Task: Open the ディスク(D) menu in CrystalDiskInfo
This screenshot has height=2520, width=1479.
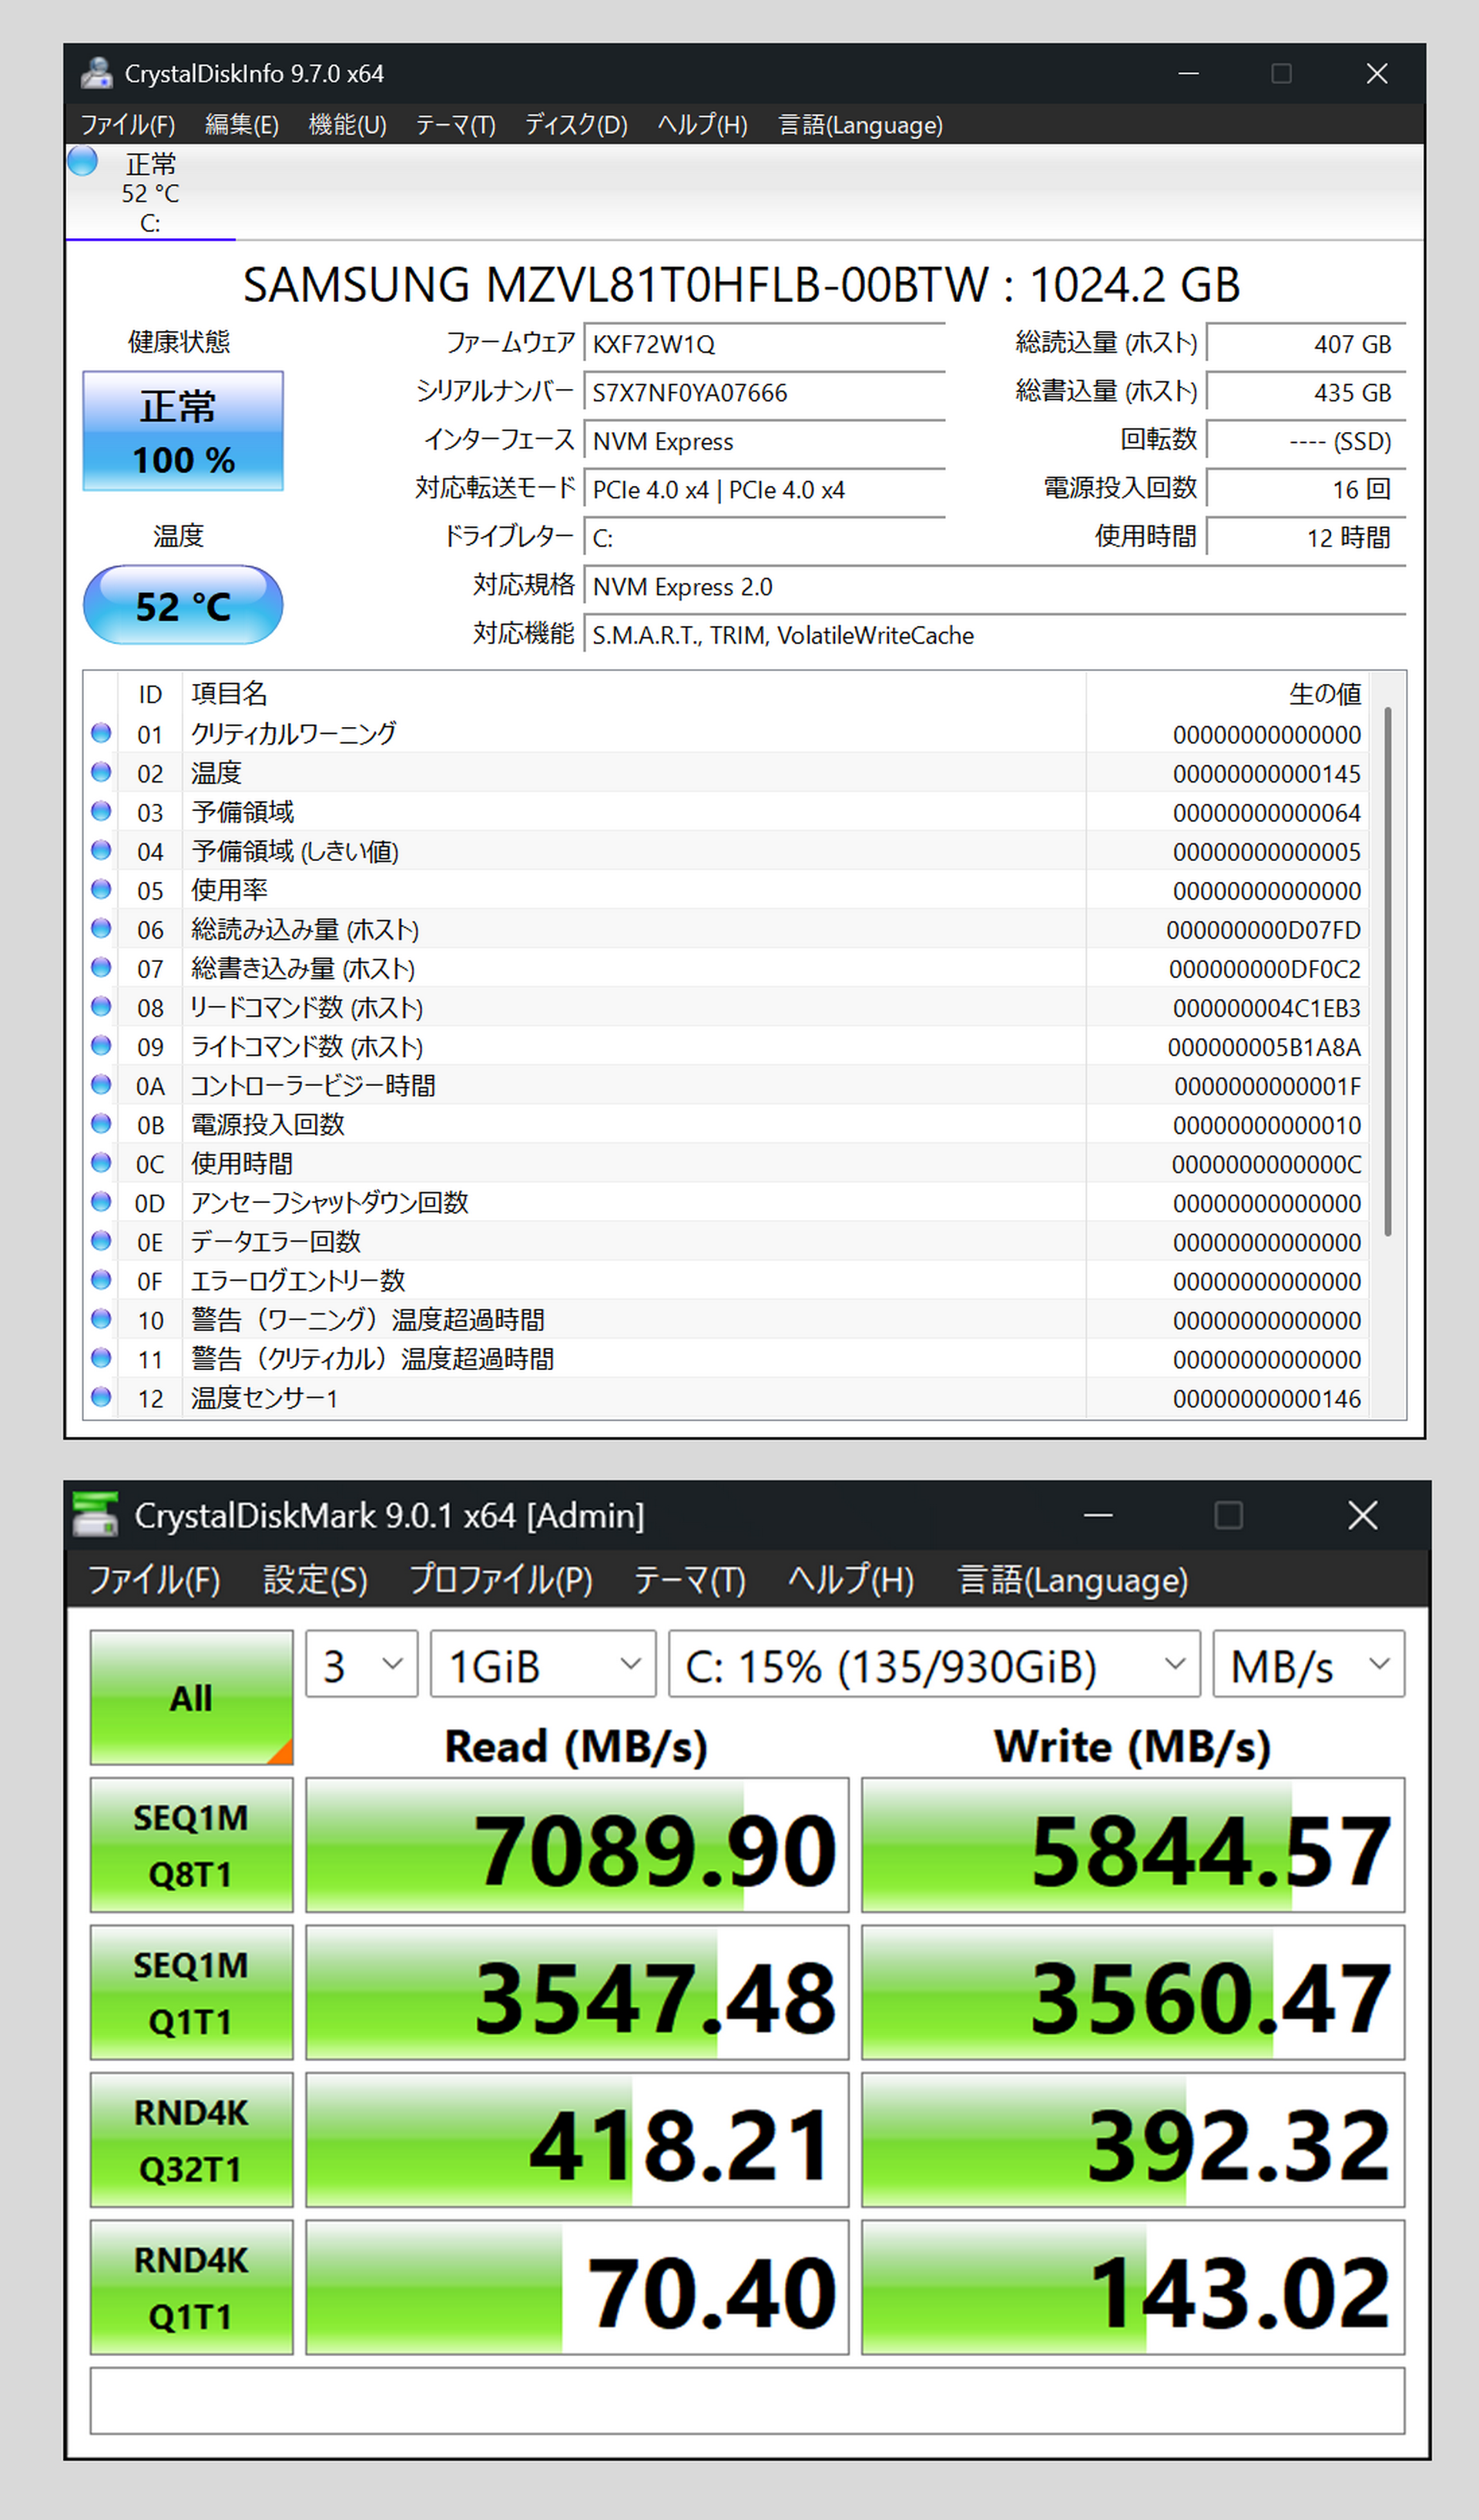Action: click(576, 125)
